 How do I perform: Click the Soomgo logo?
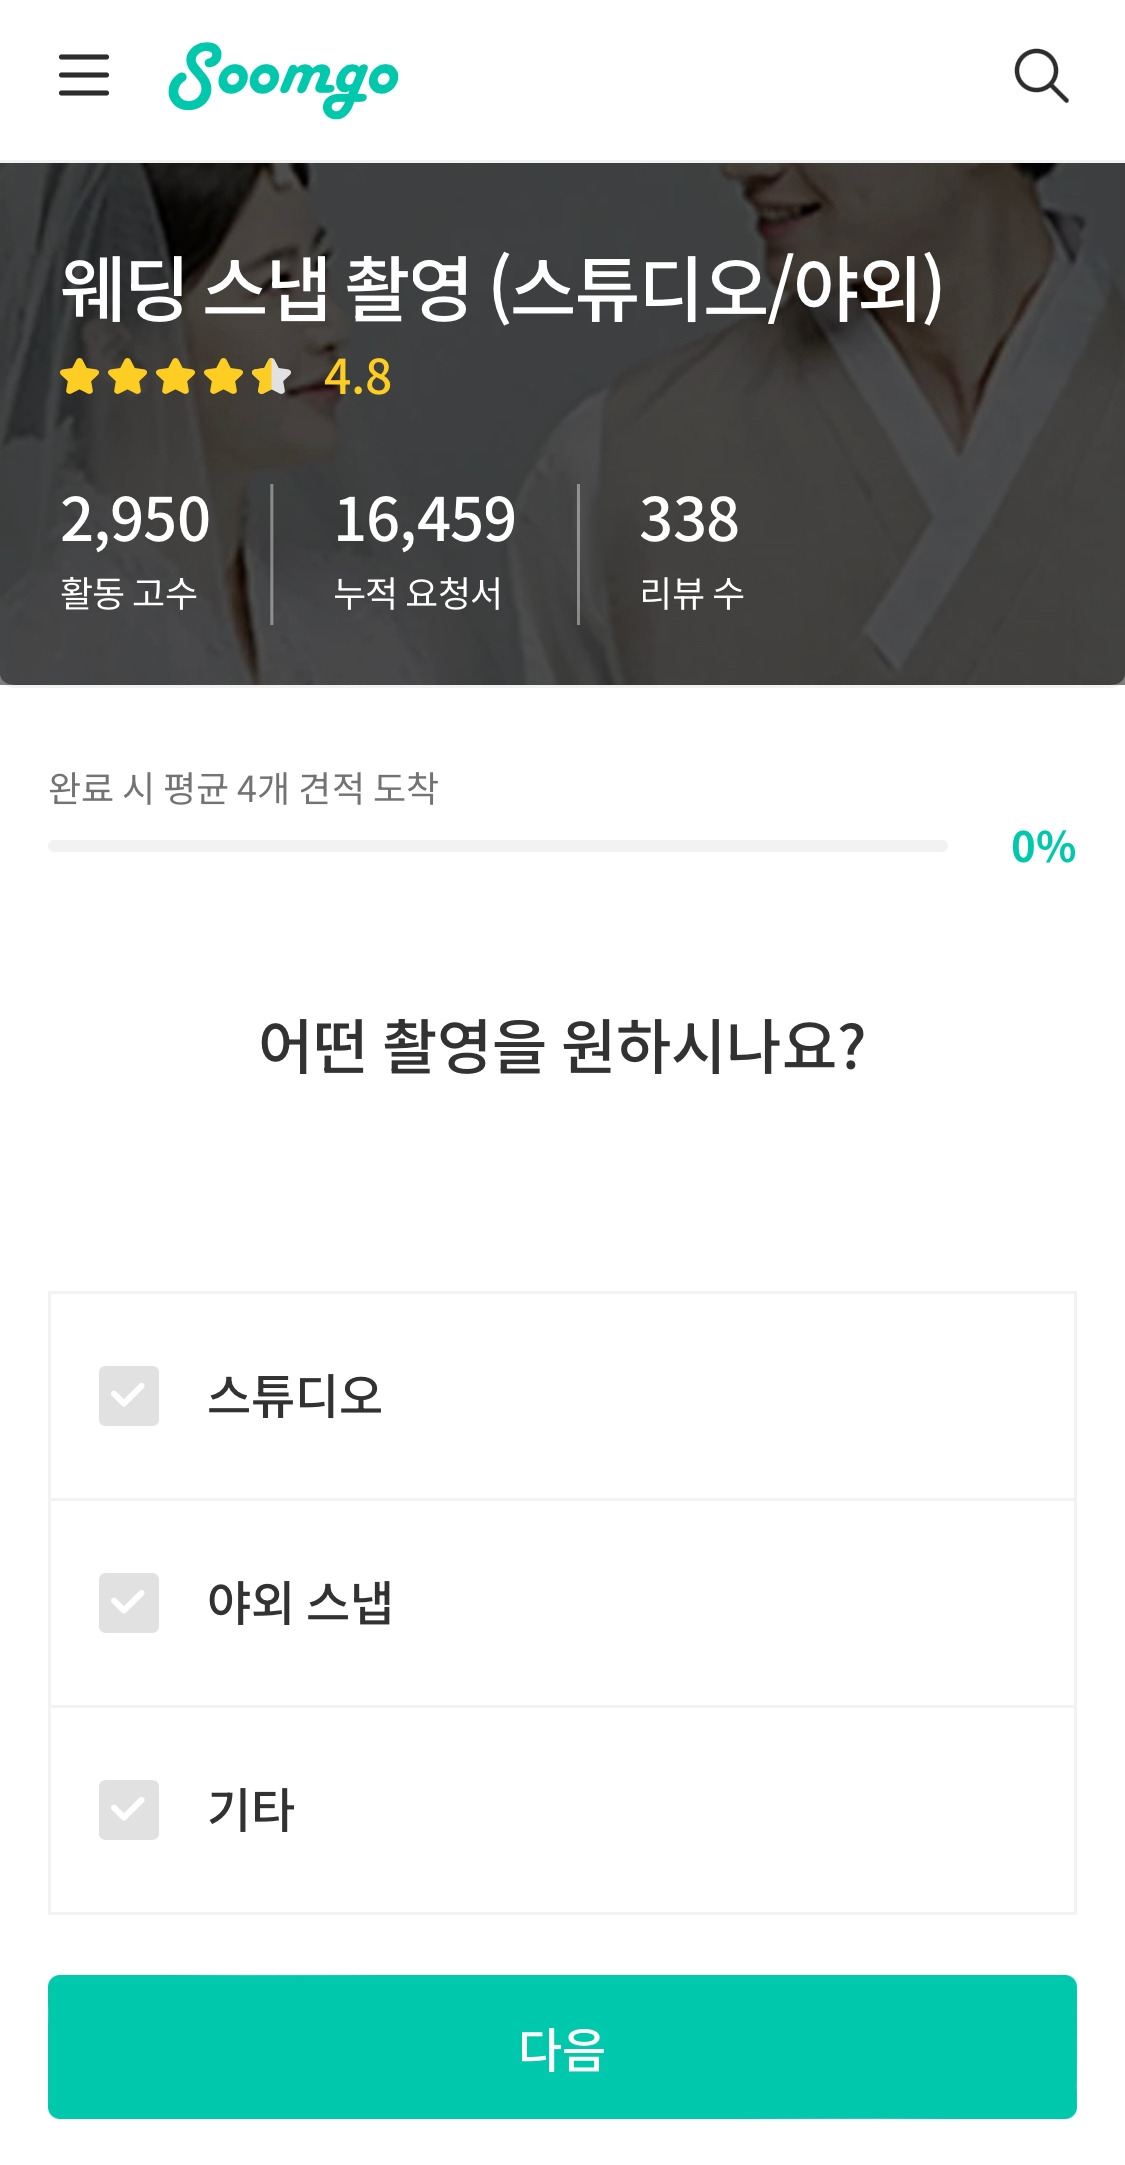point(283,79)
